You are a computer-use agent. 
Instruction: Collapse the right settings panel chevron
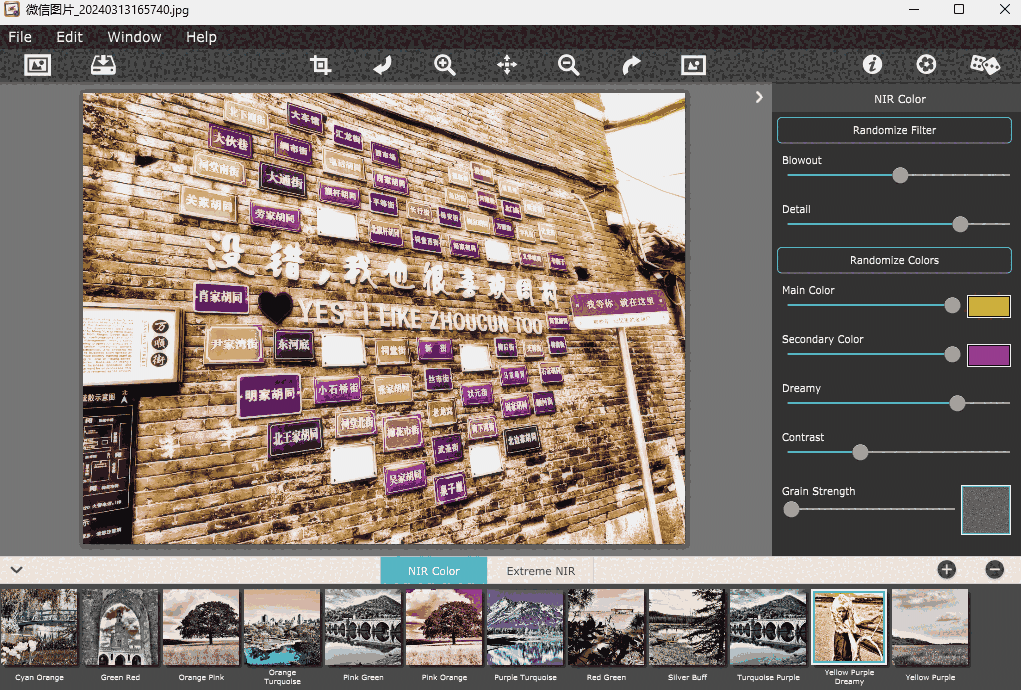coord(759,97)
